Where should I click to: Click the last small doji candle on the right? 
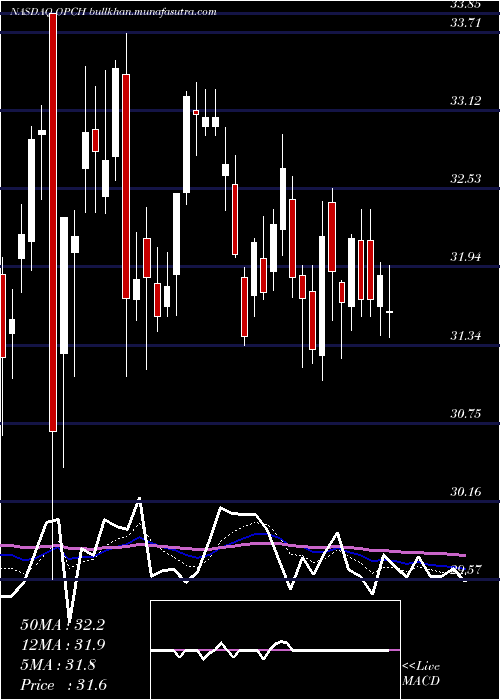tap(390, 312)
